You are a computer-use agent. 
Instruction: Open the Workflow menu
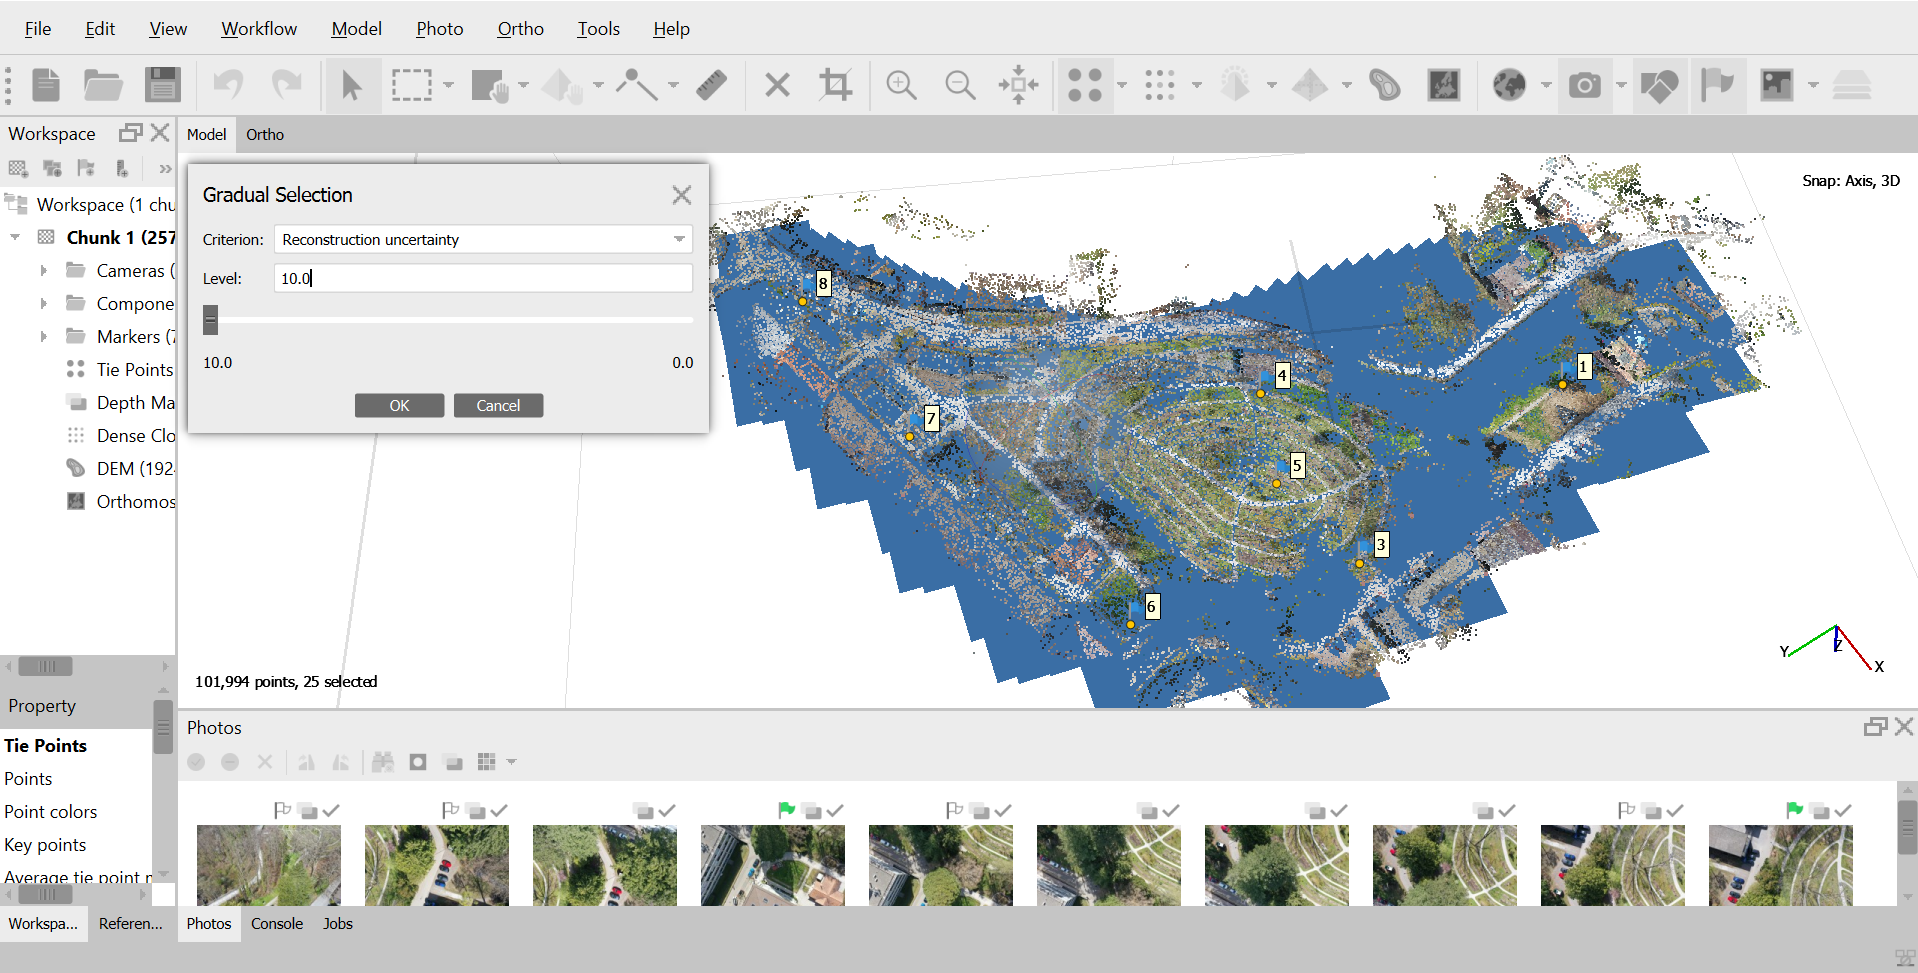[x=259, y=29]
